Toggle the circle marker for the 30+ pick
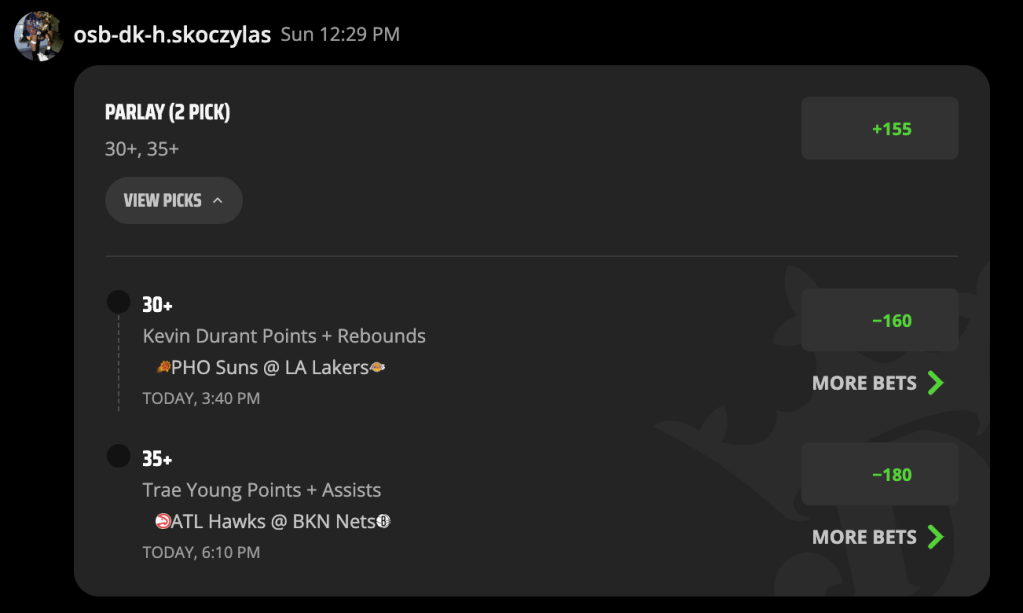The width and height of the screenshot is (1023, 613). pos(119,302)
